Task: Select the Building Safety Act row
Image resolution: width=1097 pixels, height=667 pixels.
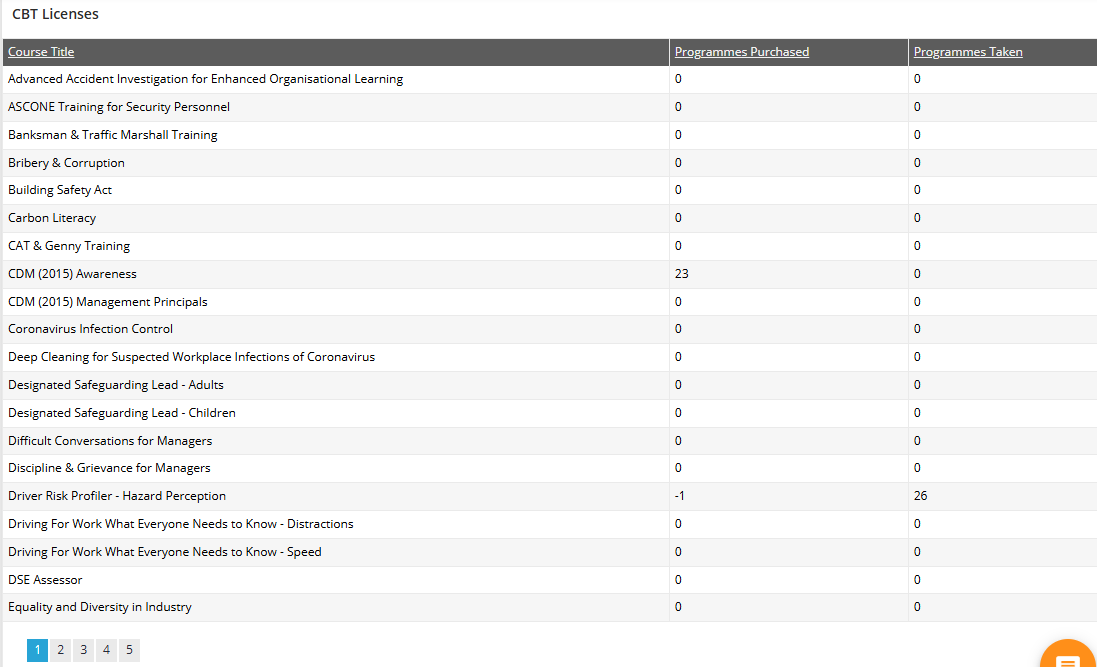Action: coord(60,190)
